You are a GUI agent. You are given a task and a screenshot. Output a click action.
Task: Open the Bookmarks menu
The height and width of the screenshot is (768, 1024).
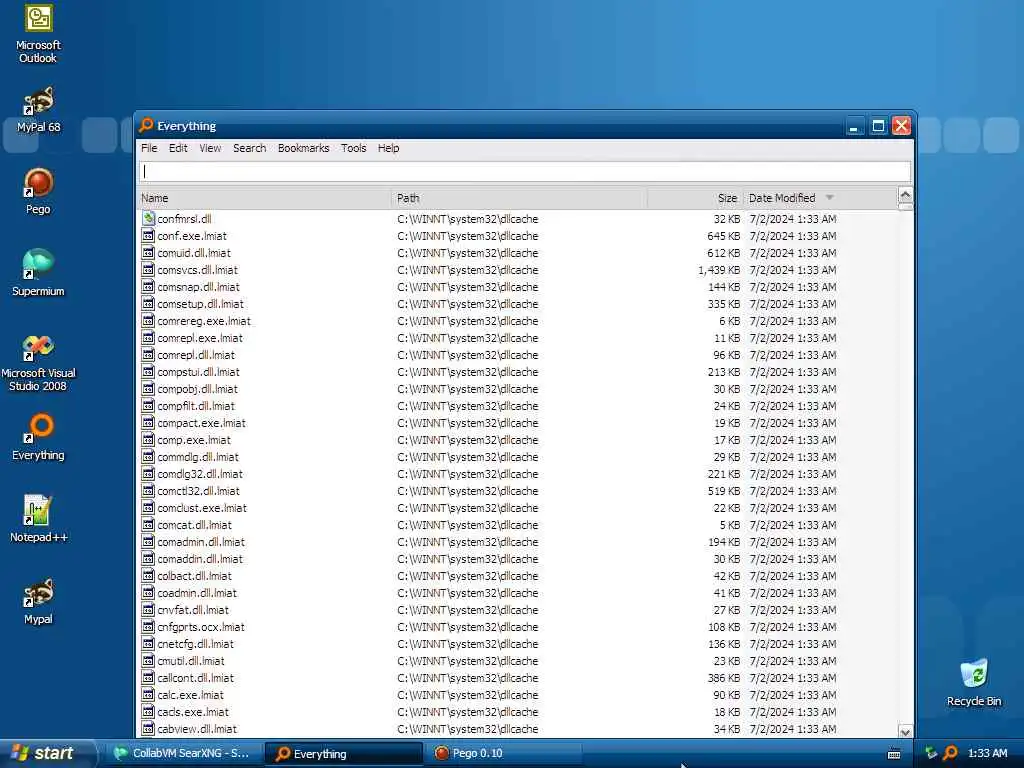click(x=303, y=148)
